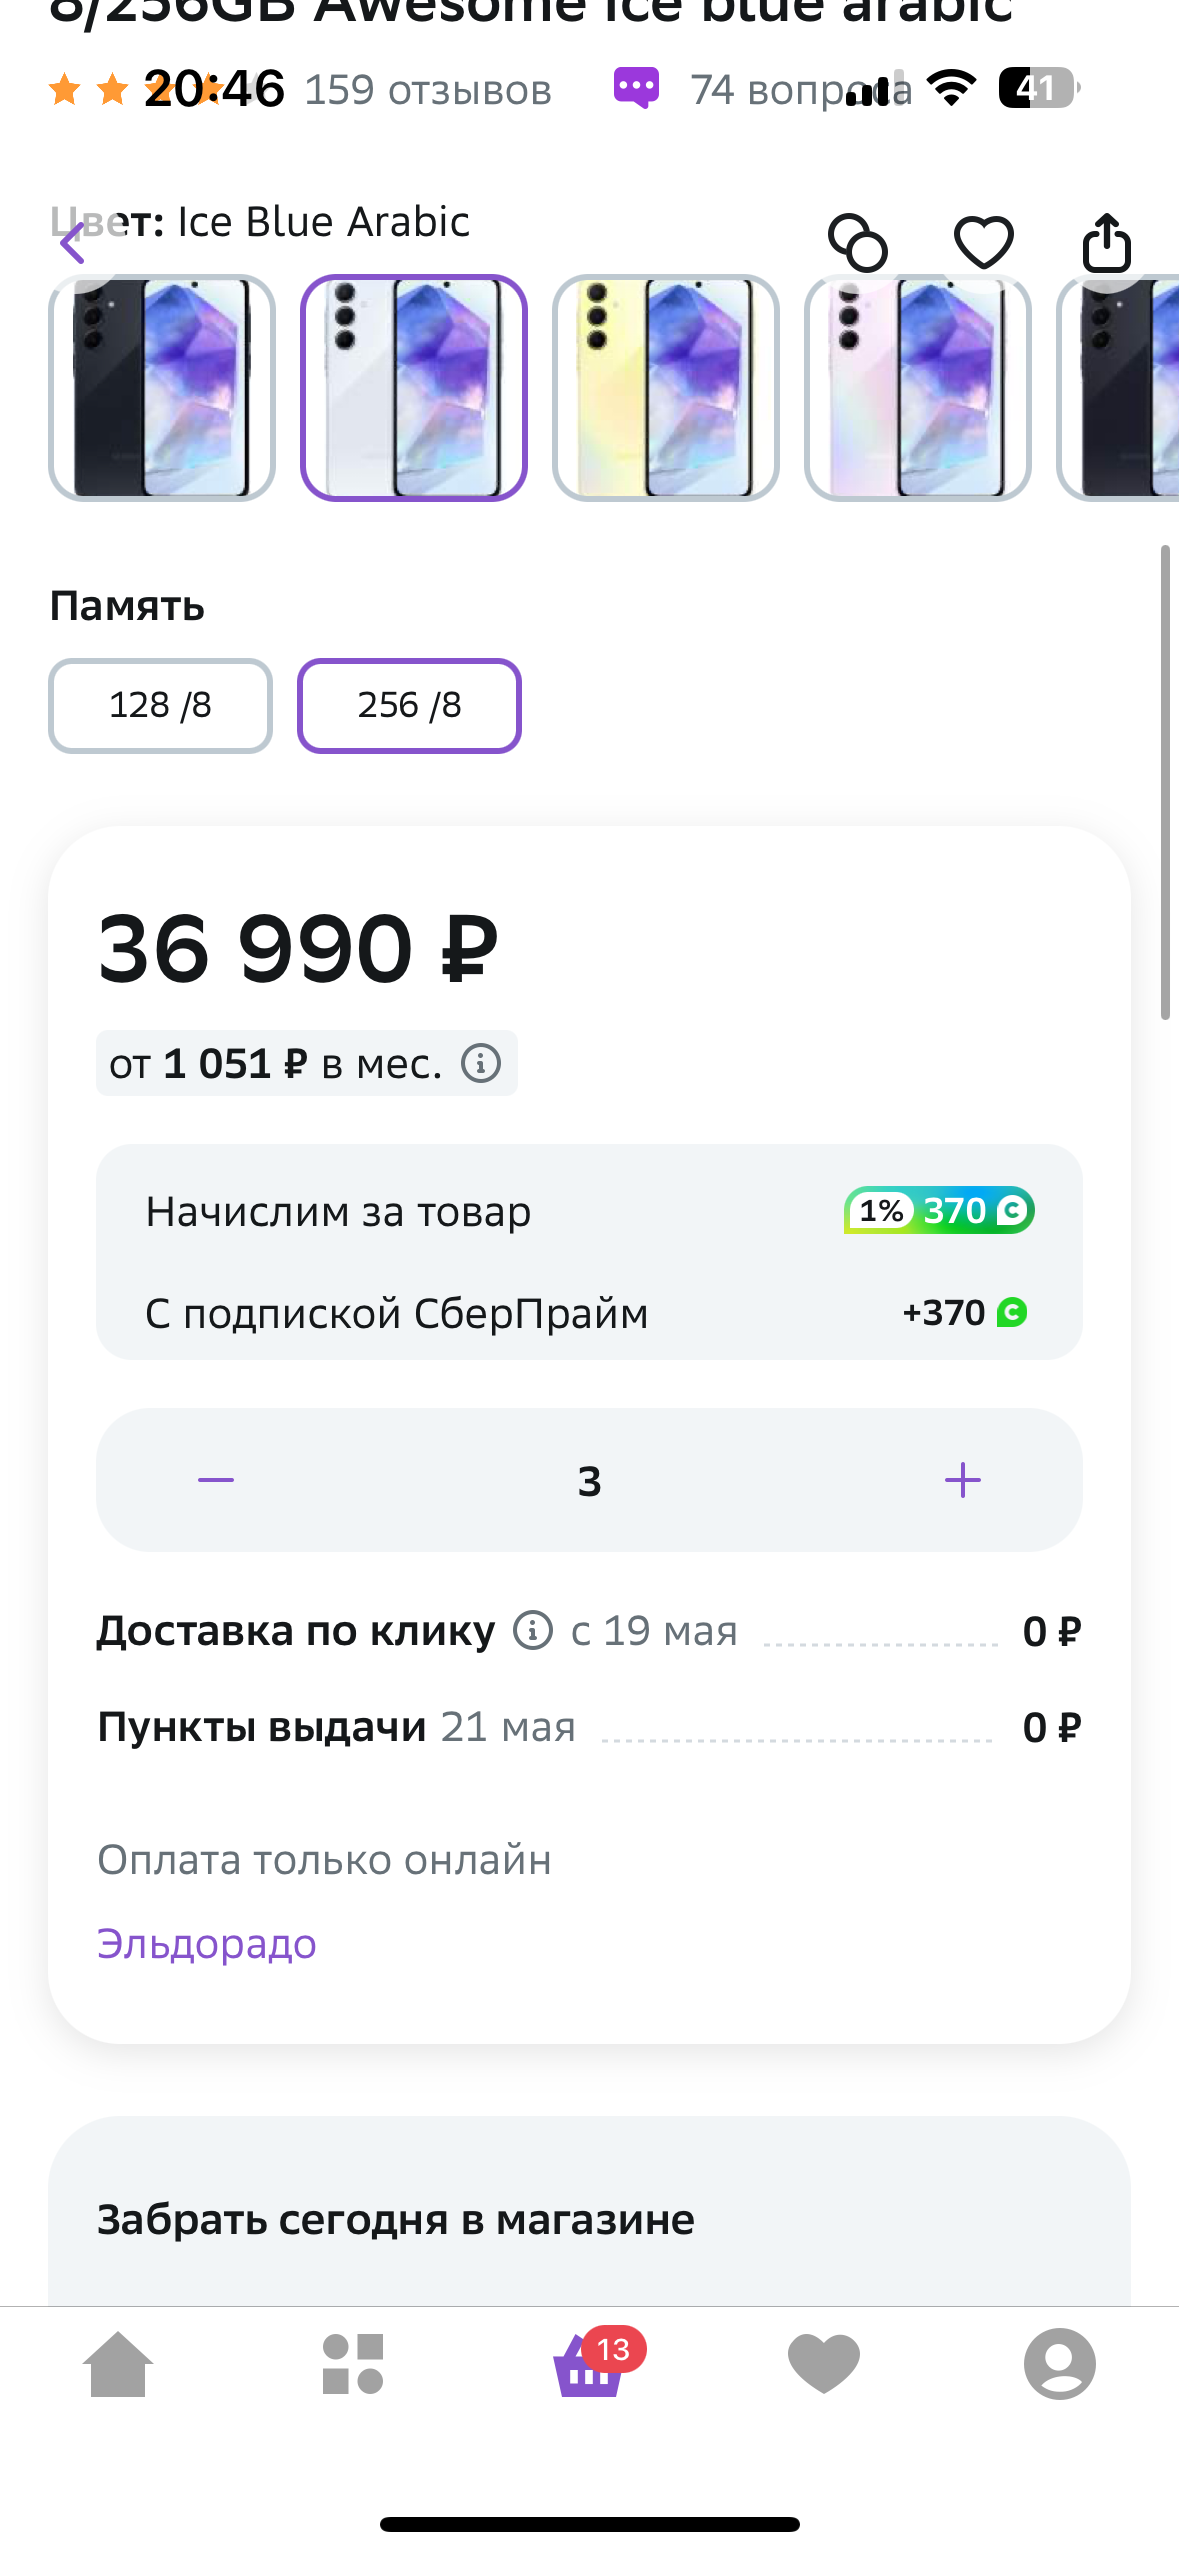1179x2556 pixels.
Task: Open info icon beside Доставка по клику
Action: point(533,1630)
